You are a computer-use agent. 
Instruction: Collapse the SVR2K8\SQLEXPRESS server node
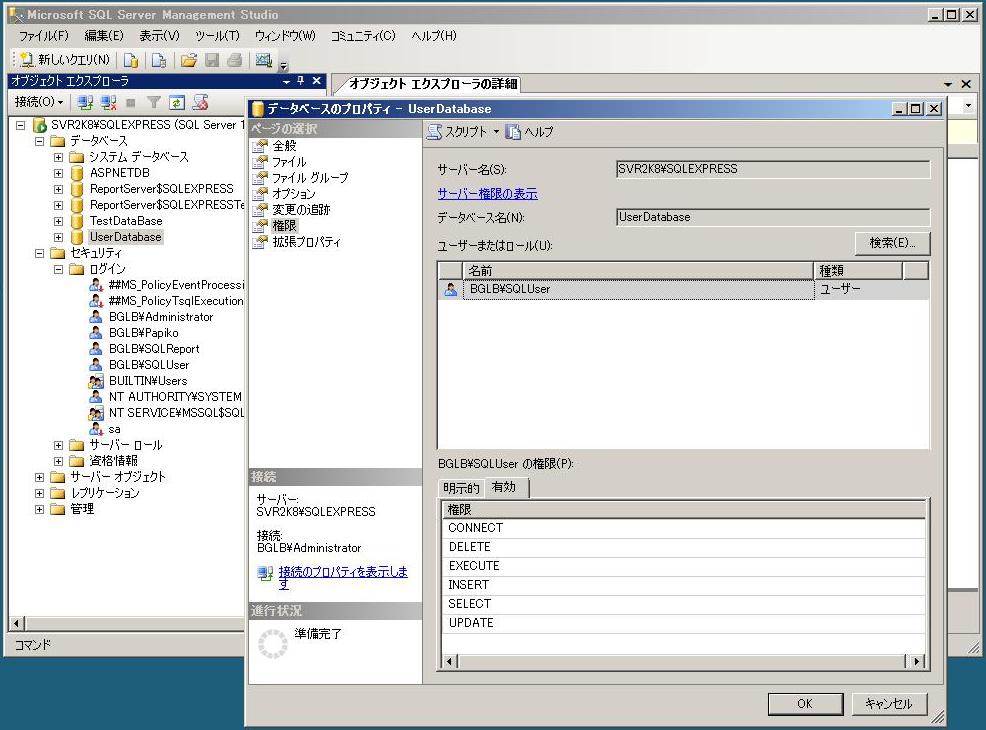tap(21, 125)
